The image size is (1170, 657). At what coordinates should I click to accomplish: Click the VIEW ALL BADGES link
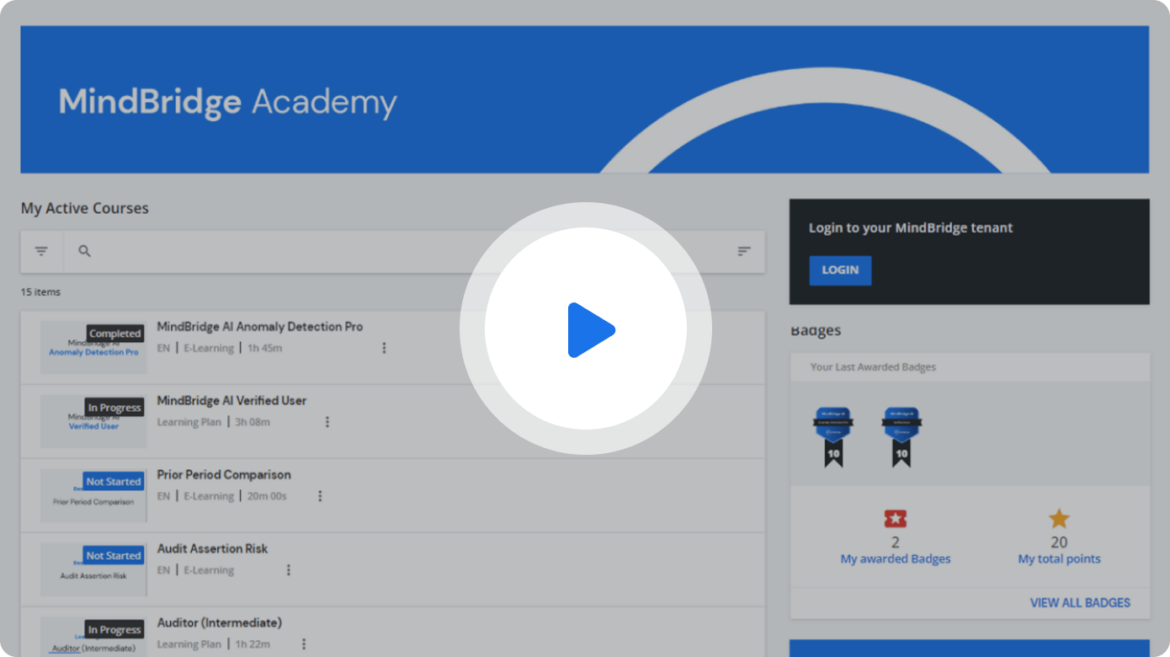(x=1080, y=602)
